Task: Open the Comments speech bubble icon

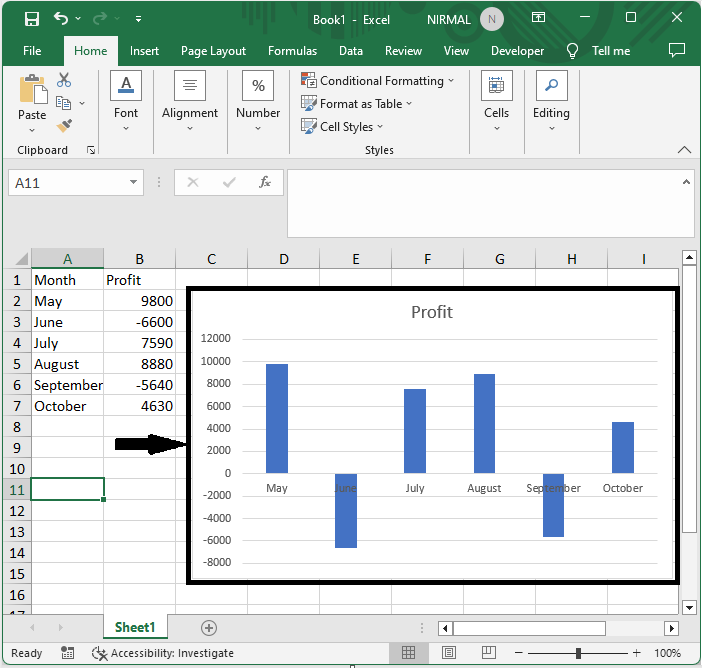Action: click(677, 50)
